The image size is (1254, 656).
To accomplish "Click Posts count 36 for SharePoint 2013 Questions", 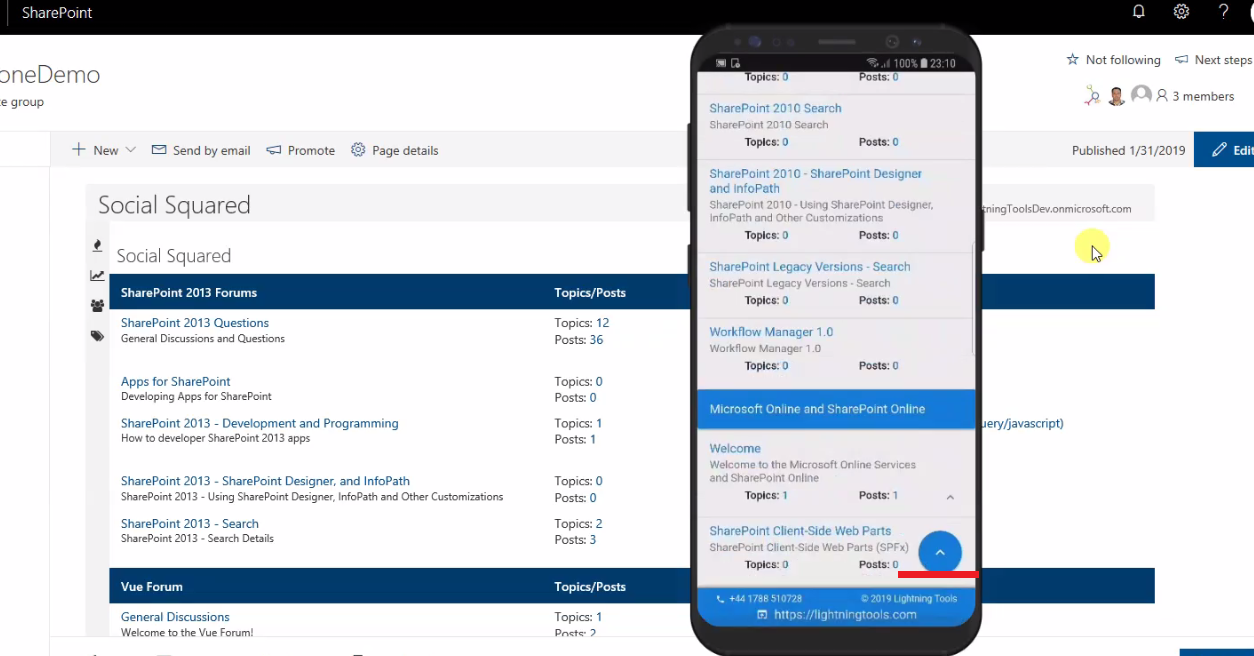I will [596, 340].
